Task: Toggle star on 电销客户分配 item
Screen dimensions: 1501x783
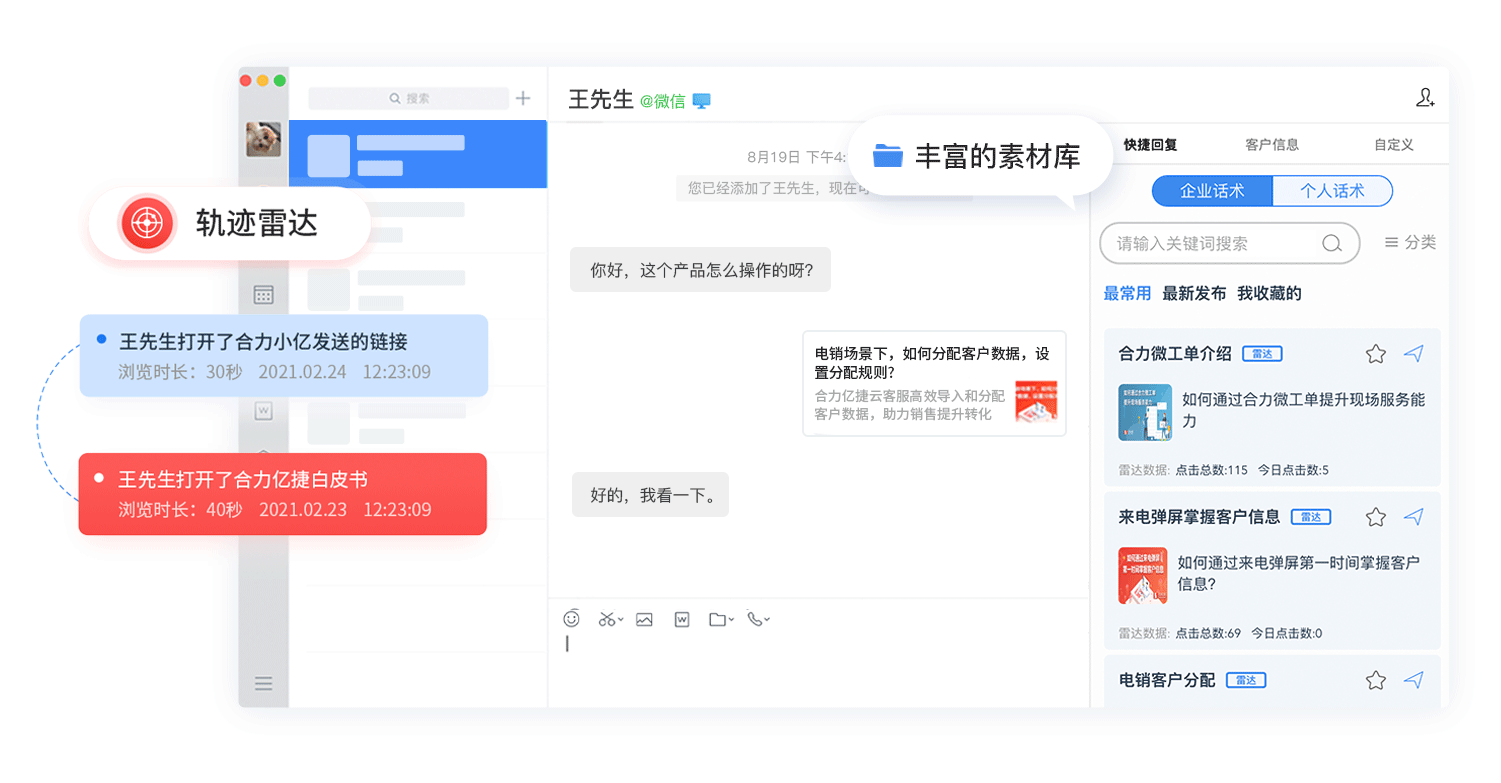Action: (x=1376, y=681)
